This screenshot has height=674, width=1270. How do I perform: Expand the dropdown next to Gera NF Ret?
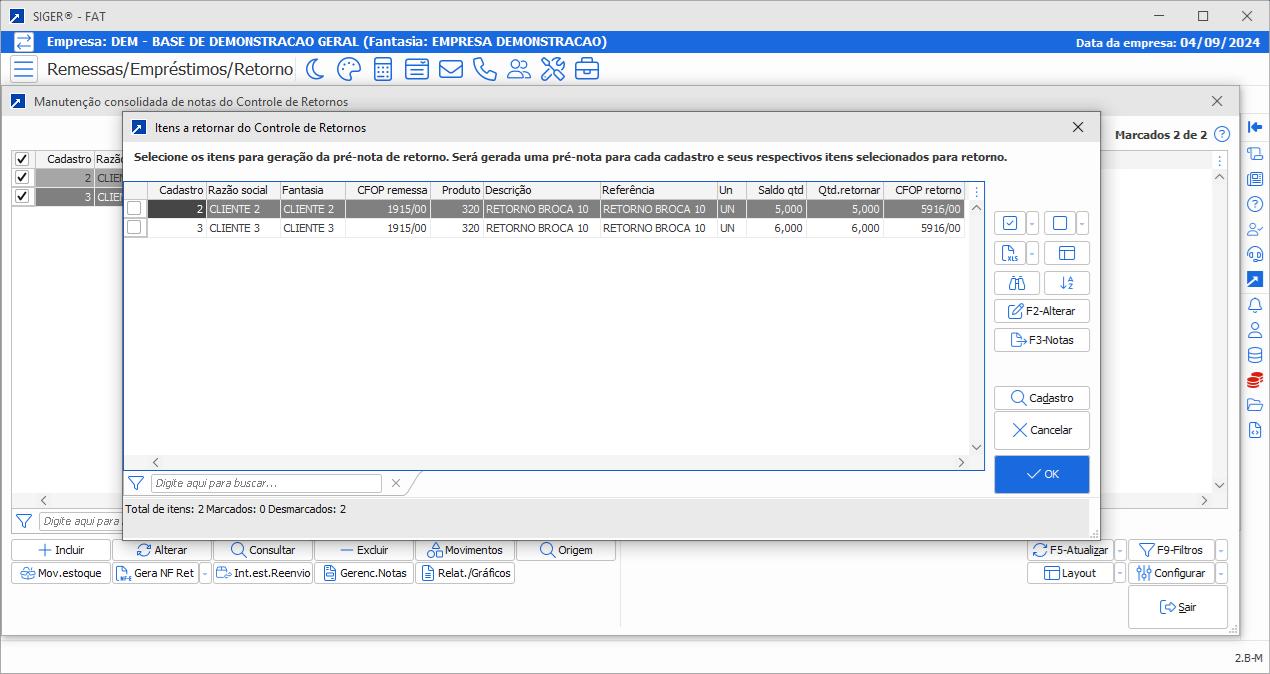pos(204,573)
